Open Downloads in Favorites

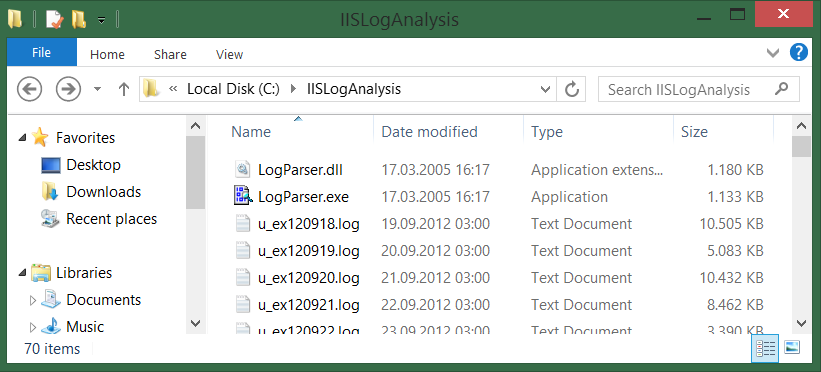[x=104, y=192]
